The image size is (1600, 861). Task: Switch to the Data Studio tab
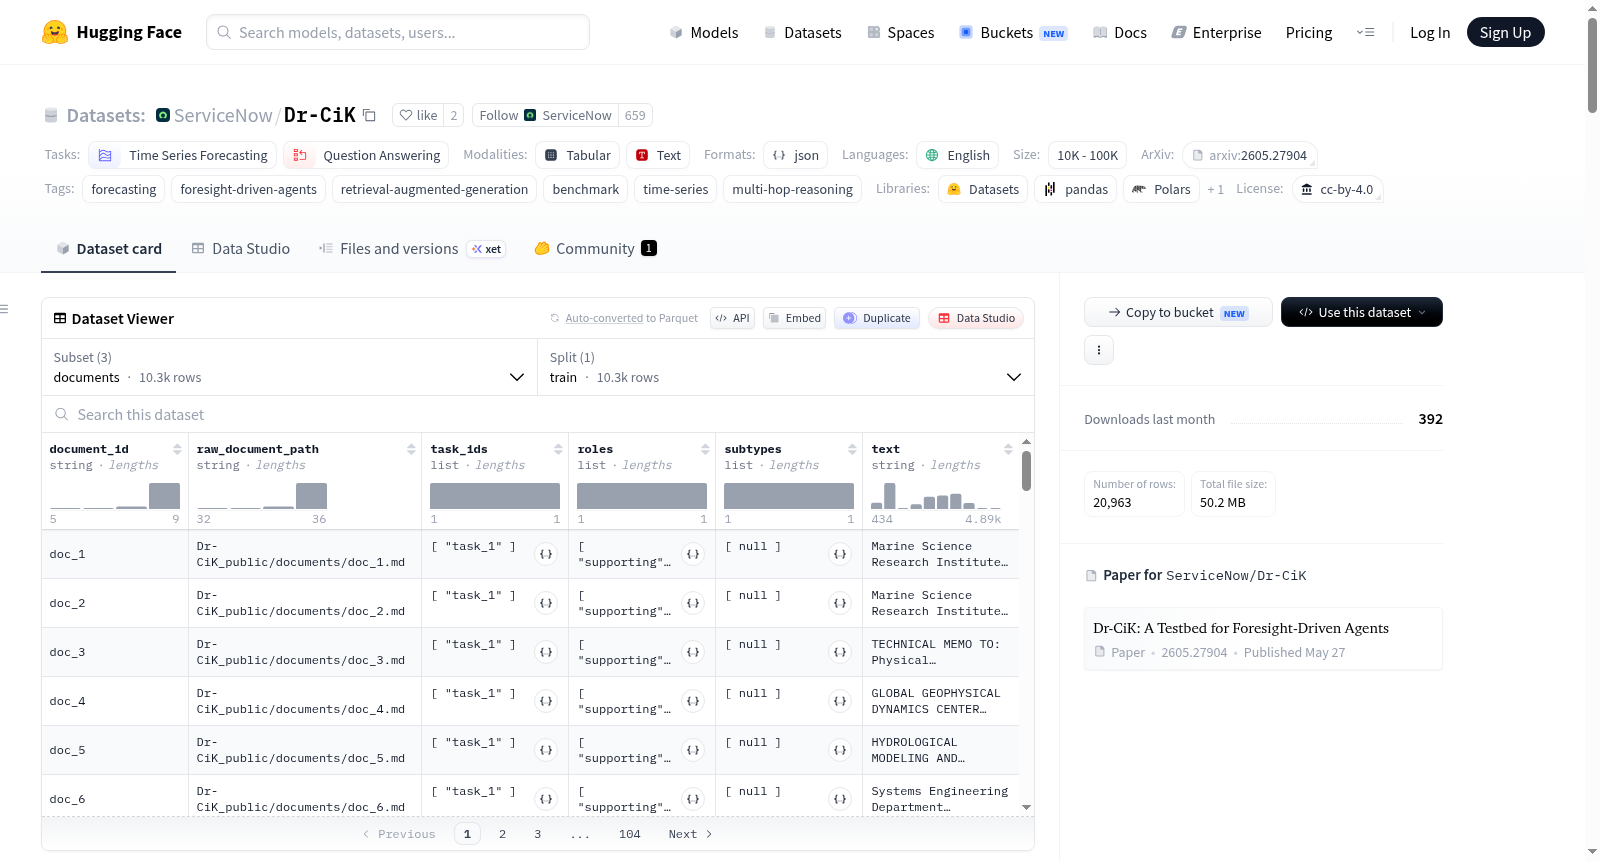[241, 248]
